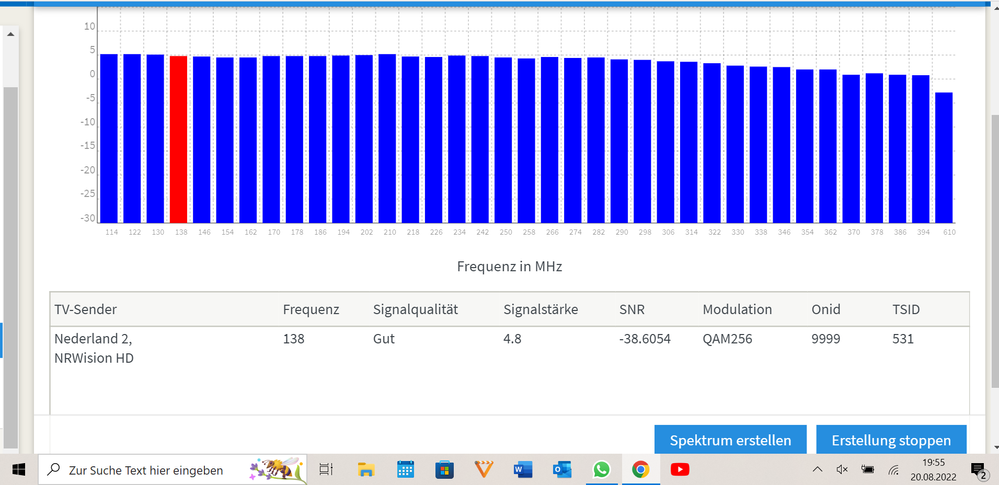Click the Frequenz in MHz axis label
This screenshot has width=999, height=485.
point(510,266)
